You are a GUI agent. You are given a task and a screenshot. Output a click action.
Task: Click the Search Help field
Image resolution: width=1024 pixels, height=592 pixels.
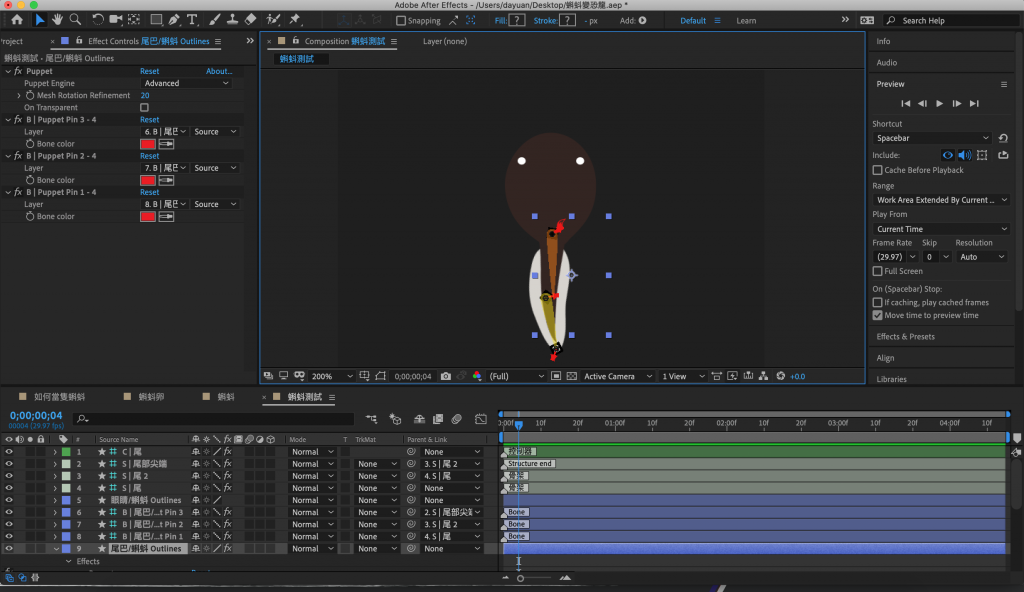[950, 20]
